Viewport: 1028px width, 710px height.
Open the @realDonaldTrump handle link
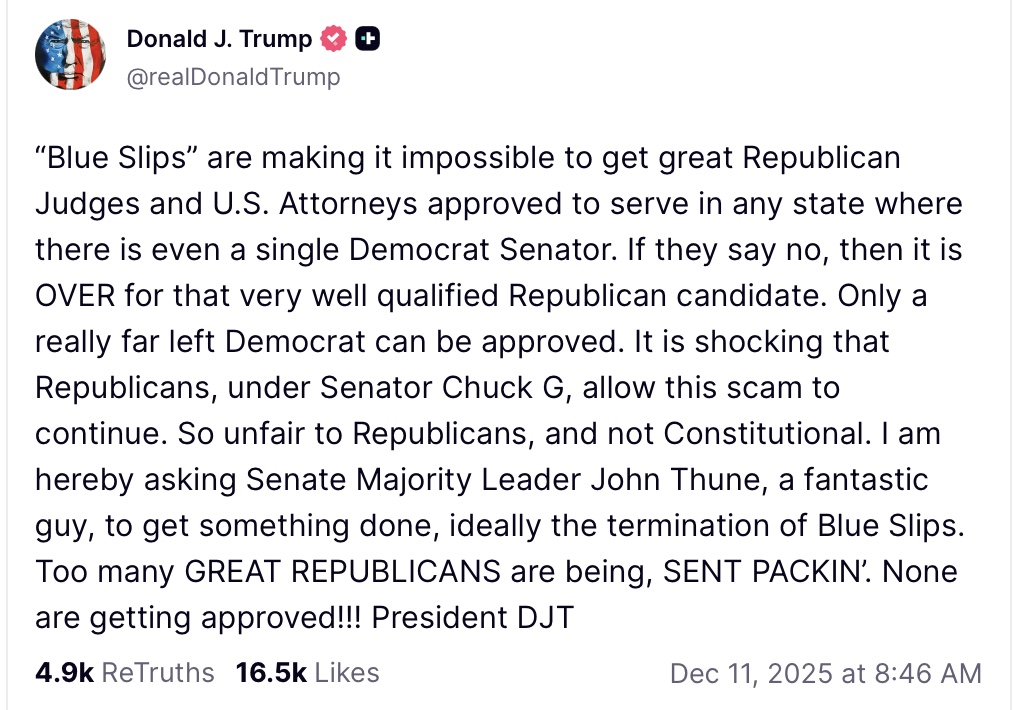click(x=233, y=77)
